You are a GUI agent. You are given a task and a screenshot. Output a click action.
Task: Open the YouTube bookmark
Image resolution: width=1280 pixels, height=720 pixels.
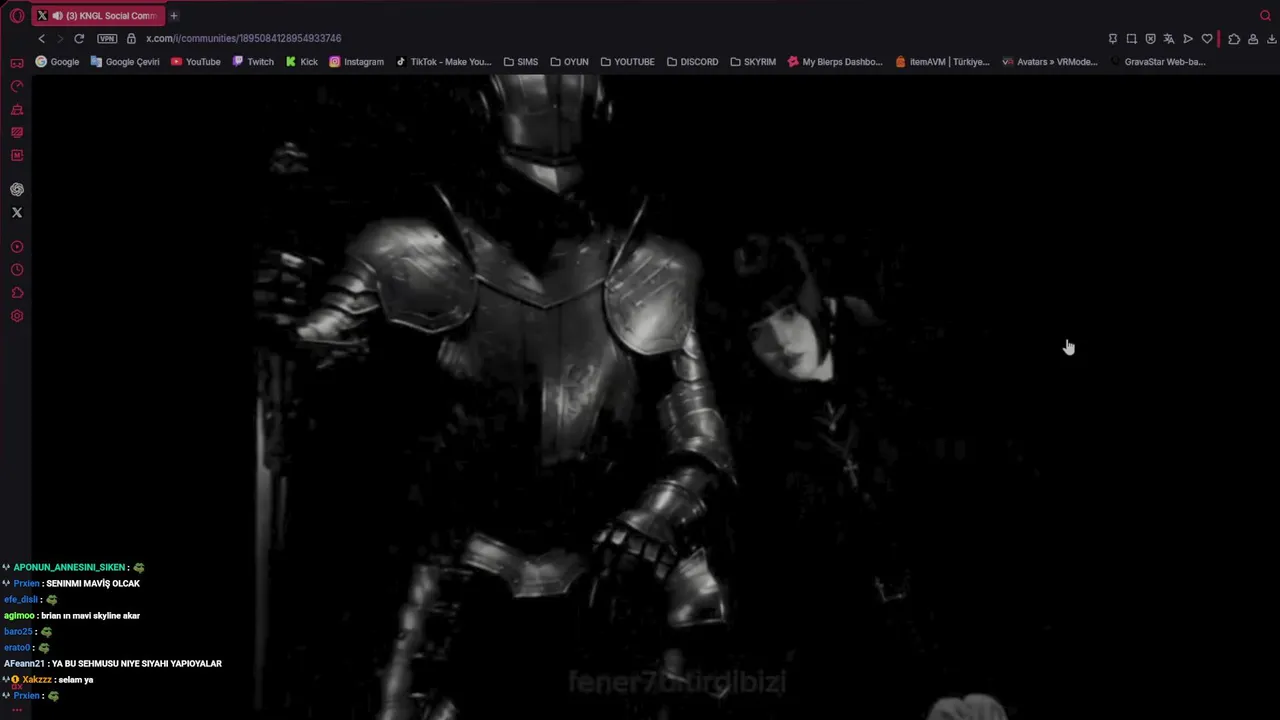pos(196,62)
